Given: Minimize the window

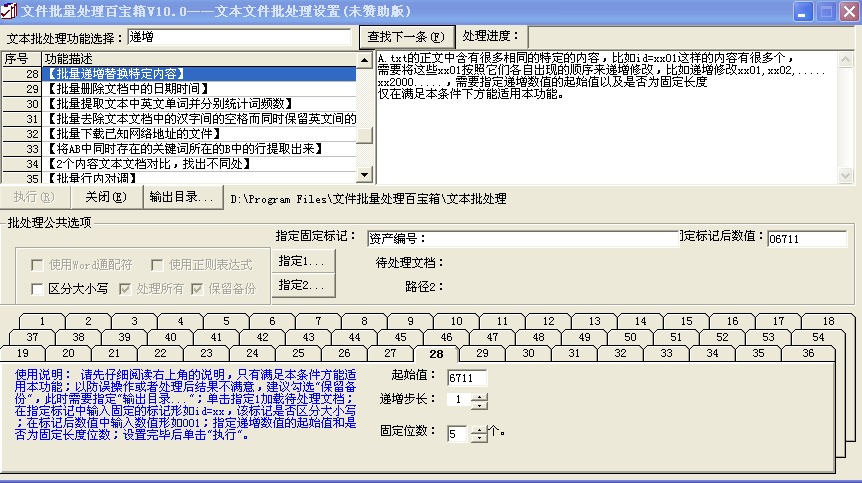Looking at the screenshot, I should point(803,12).
